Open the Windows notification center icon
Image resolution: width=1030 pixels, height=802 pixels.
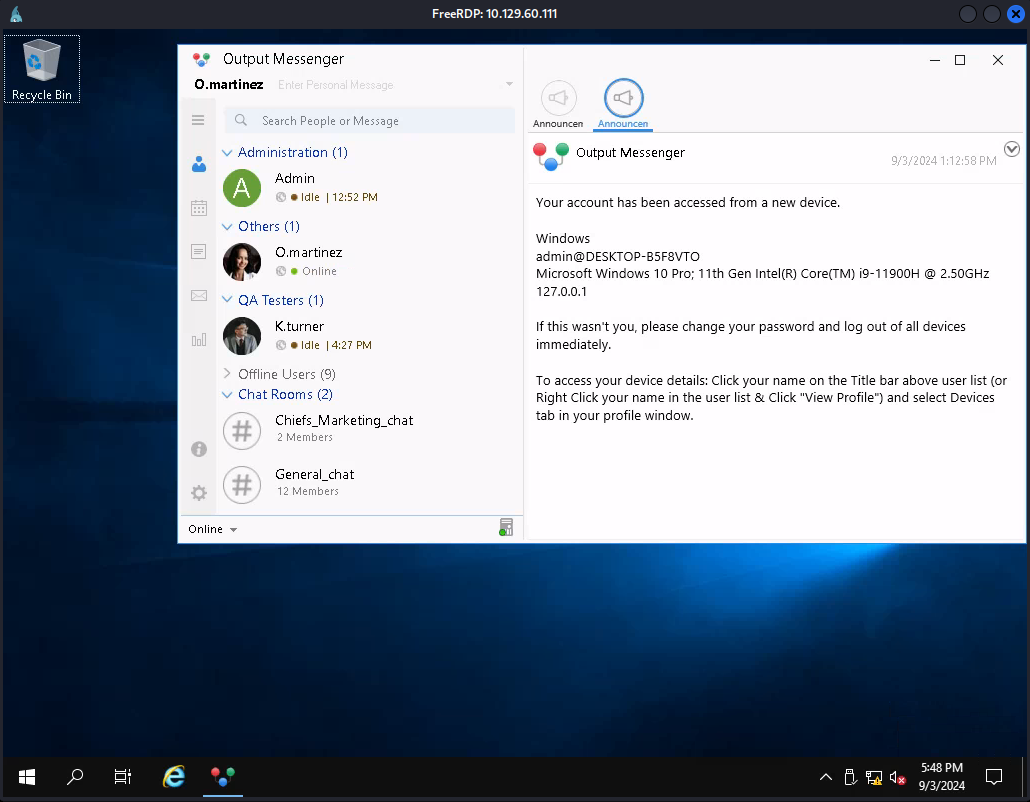[x=994, y=777]
